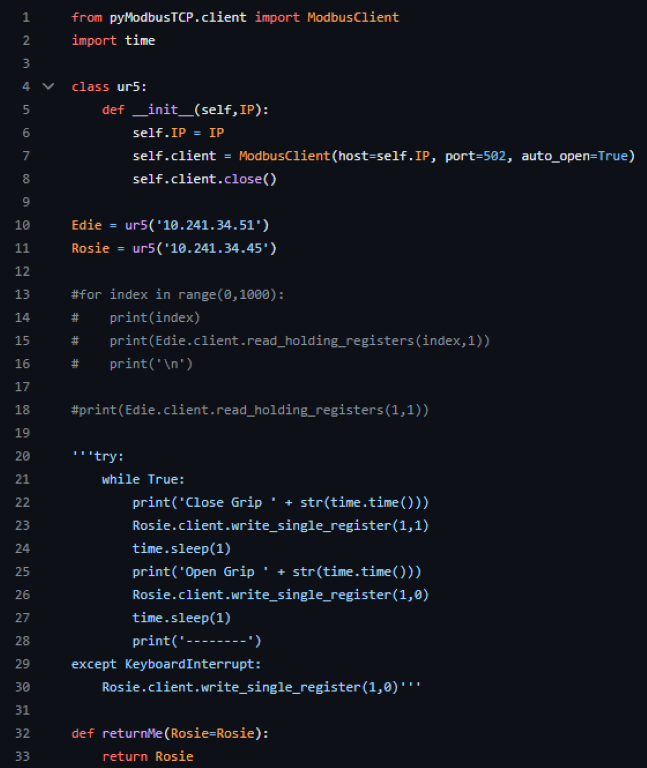Screen dimensions: 647x768
Task: Place cursor on 'import time' statement
Action: pyautogui.click(x=113, y=41)
